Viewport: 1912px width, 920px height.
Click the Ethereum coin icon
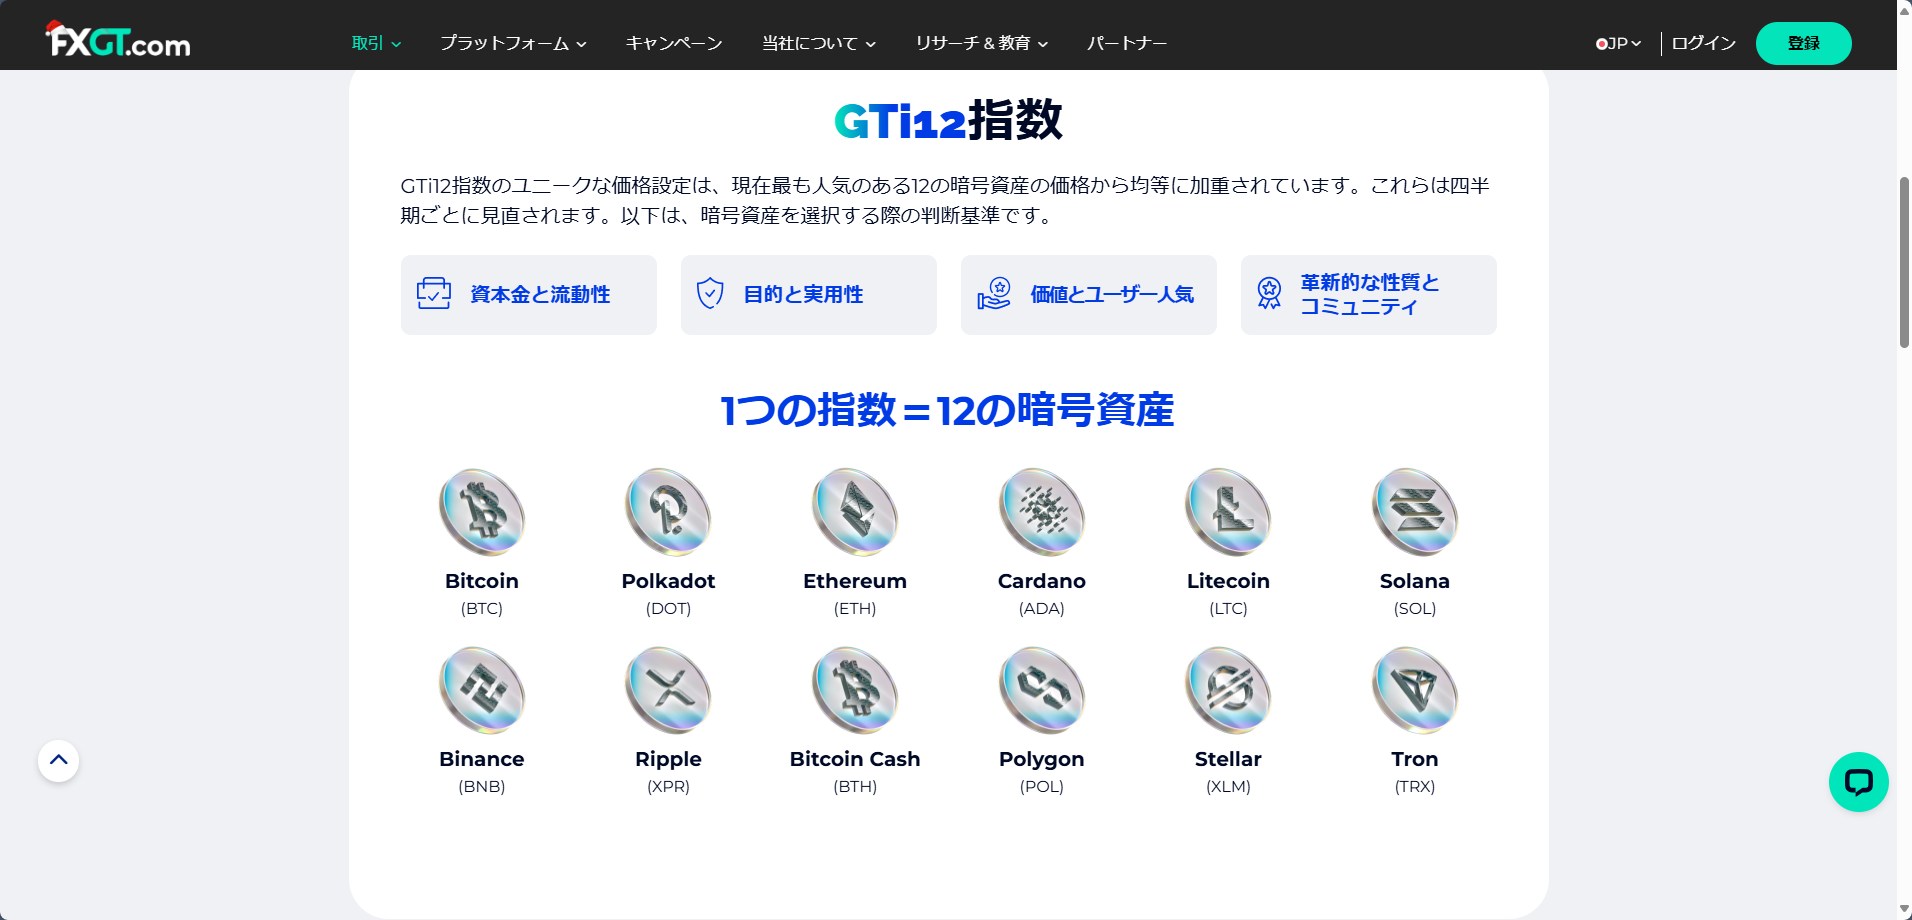(855, 512)
